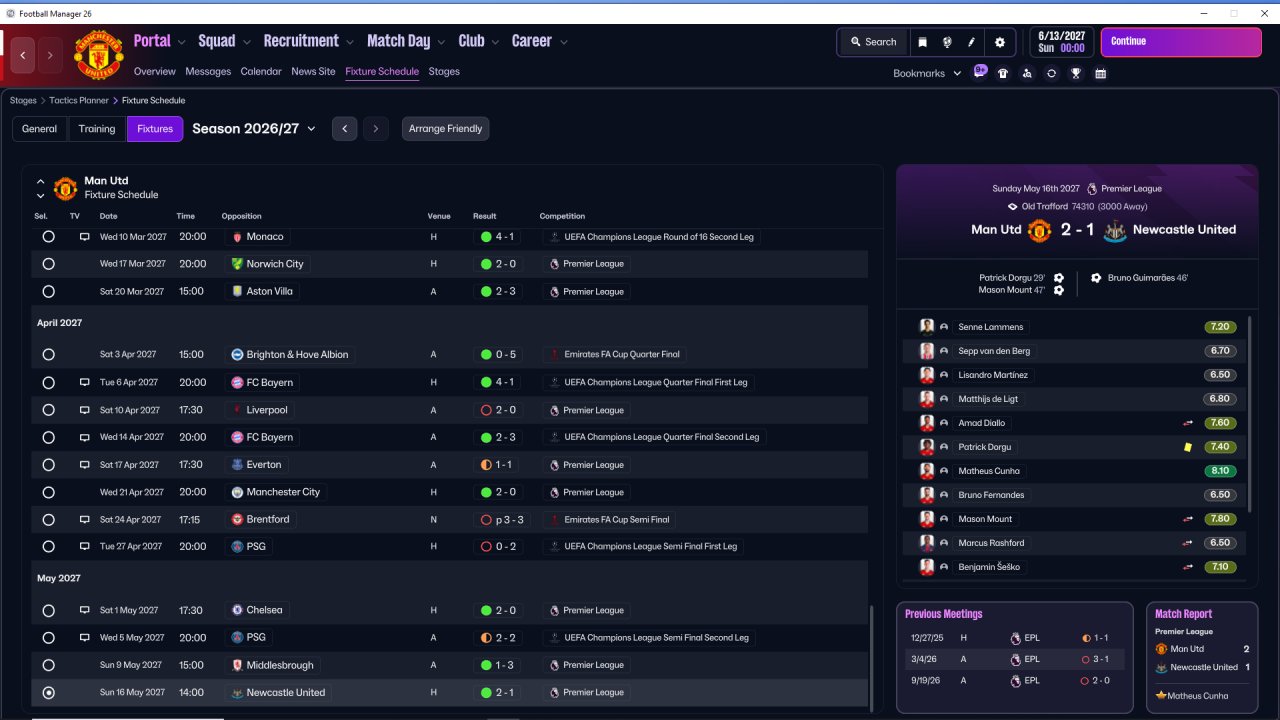This screenshot has height=720, width=1280.
Task: Click the 6/13/2027 date and time display
Action: pos(1061,42)
